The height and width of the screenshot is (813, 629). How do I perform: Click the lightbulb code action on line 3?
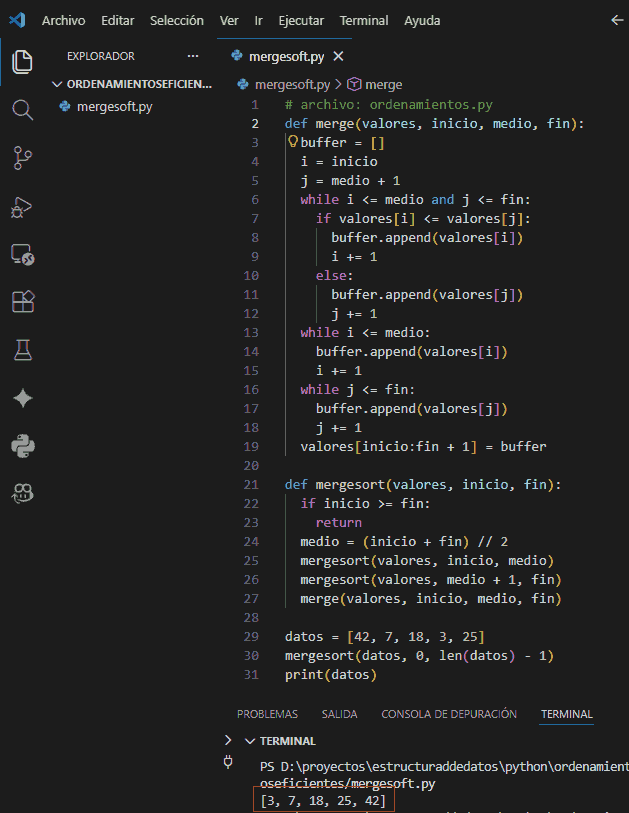293,141
